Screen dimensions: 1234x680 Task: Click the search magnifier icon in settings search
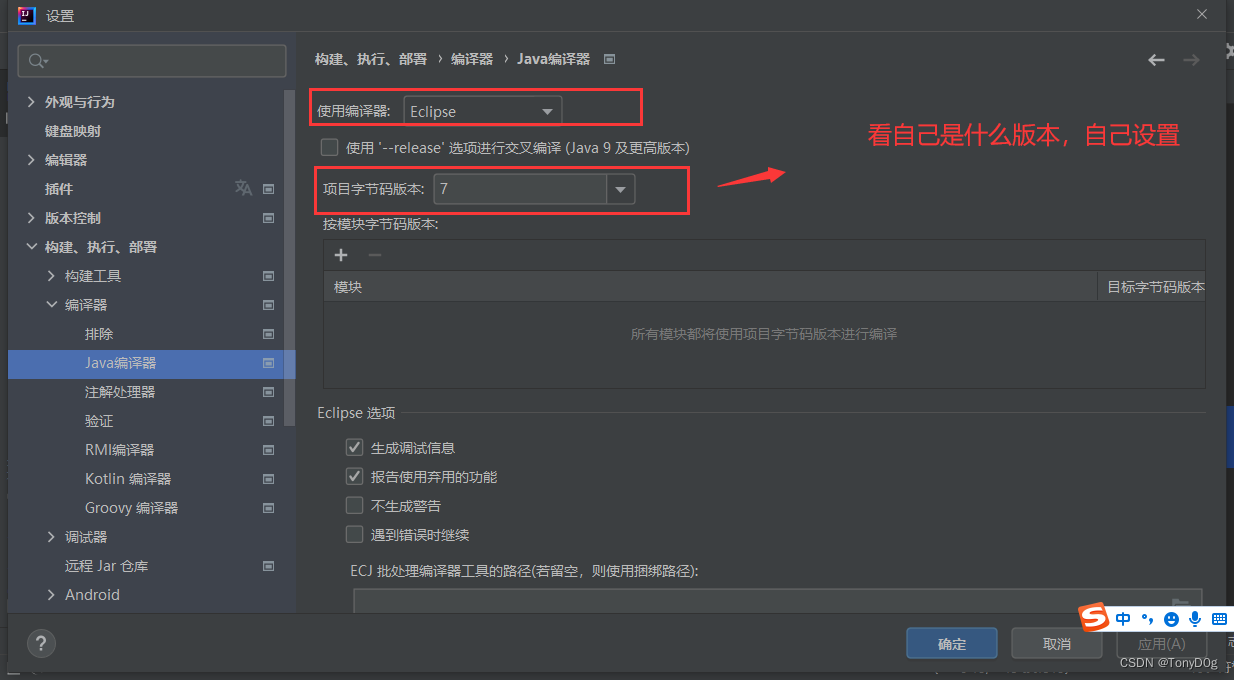click(38, 61)
